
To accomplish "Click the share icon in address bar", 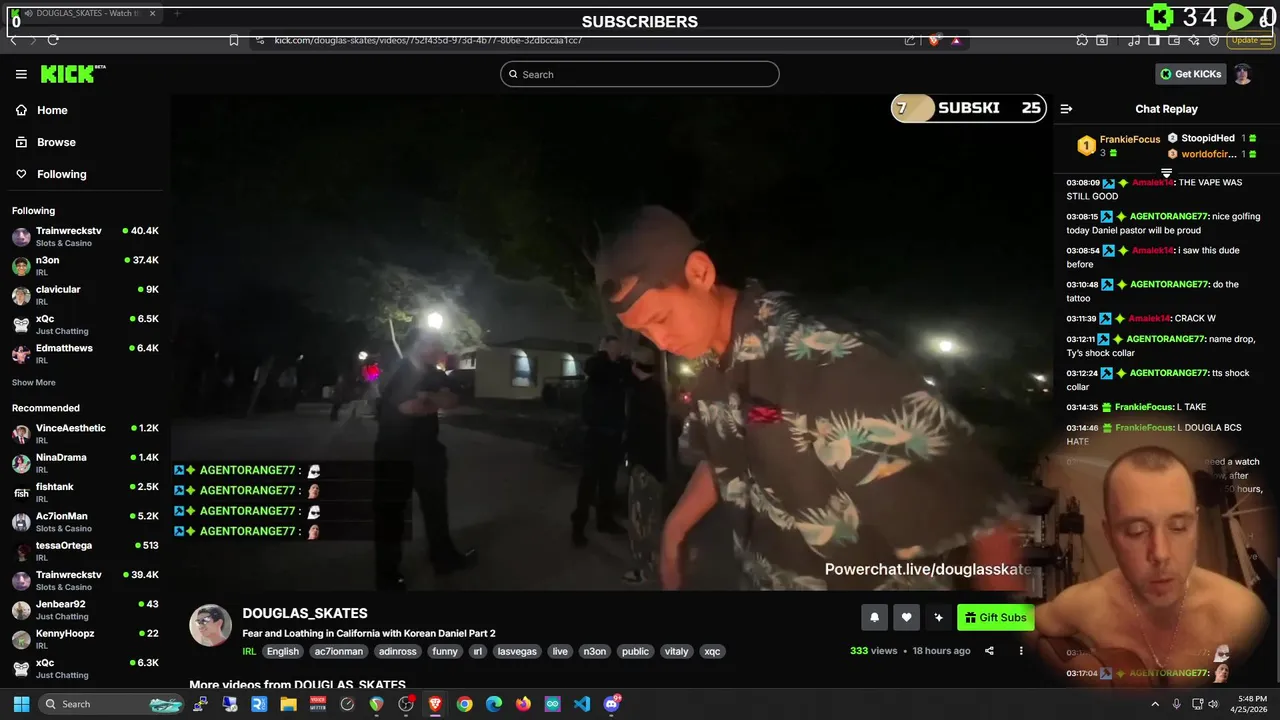I will pos(910,40).
